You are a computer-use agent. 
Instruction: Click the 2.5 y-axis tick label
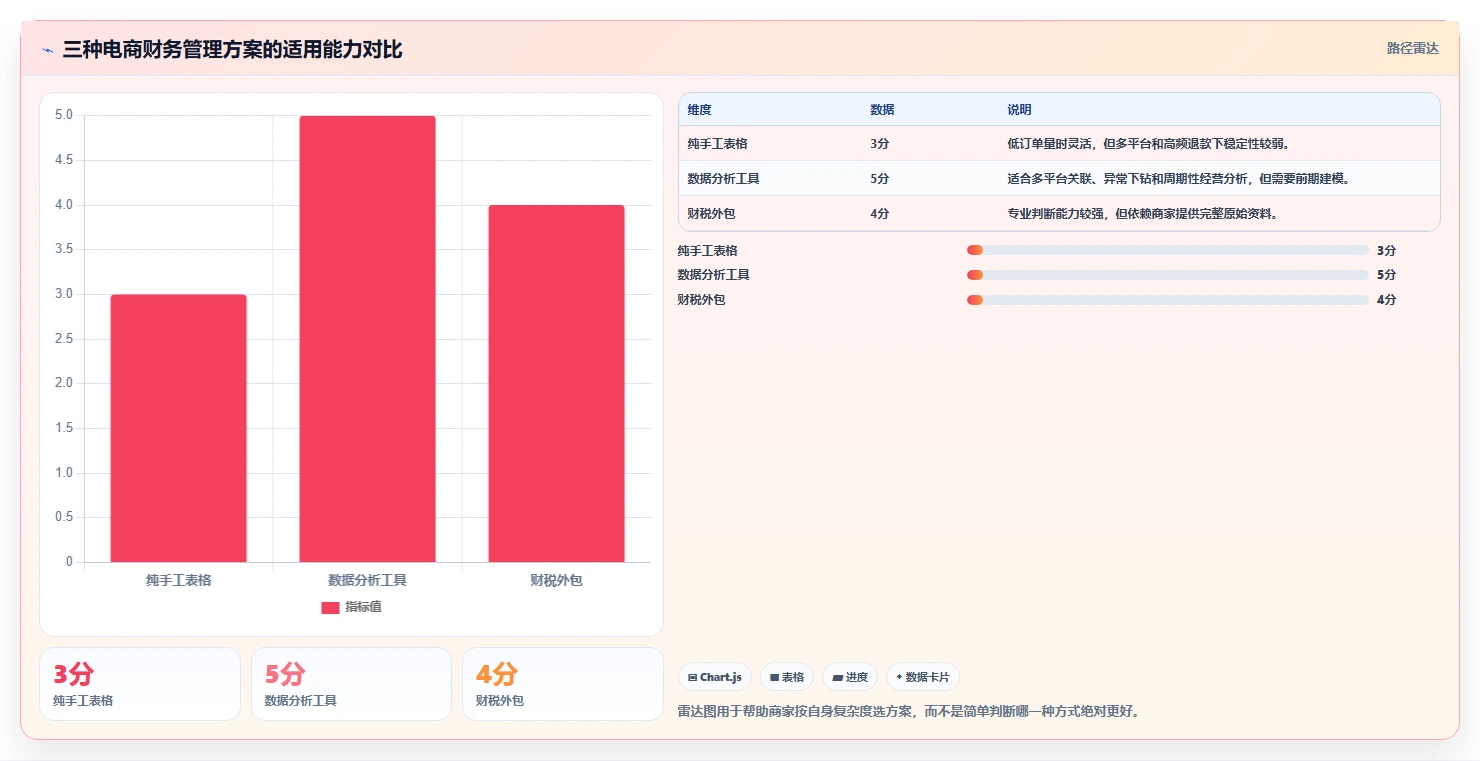click(x=64, y=339)
